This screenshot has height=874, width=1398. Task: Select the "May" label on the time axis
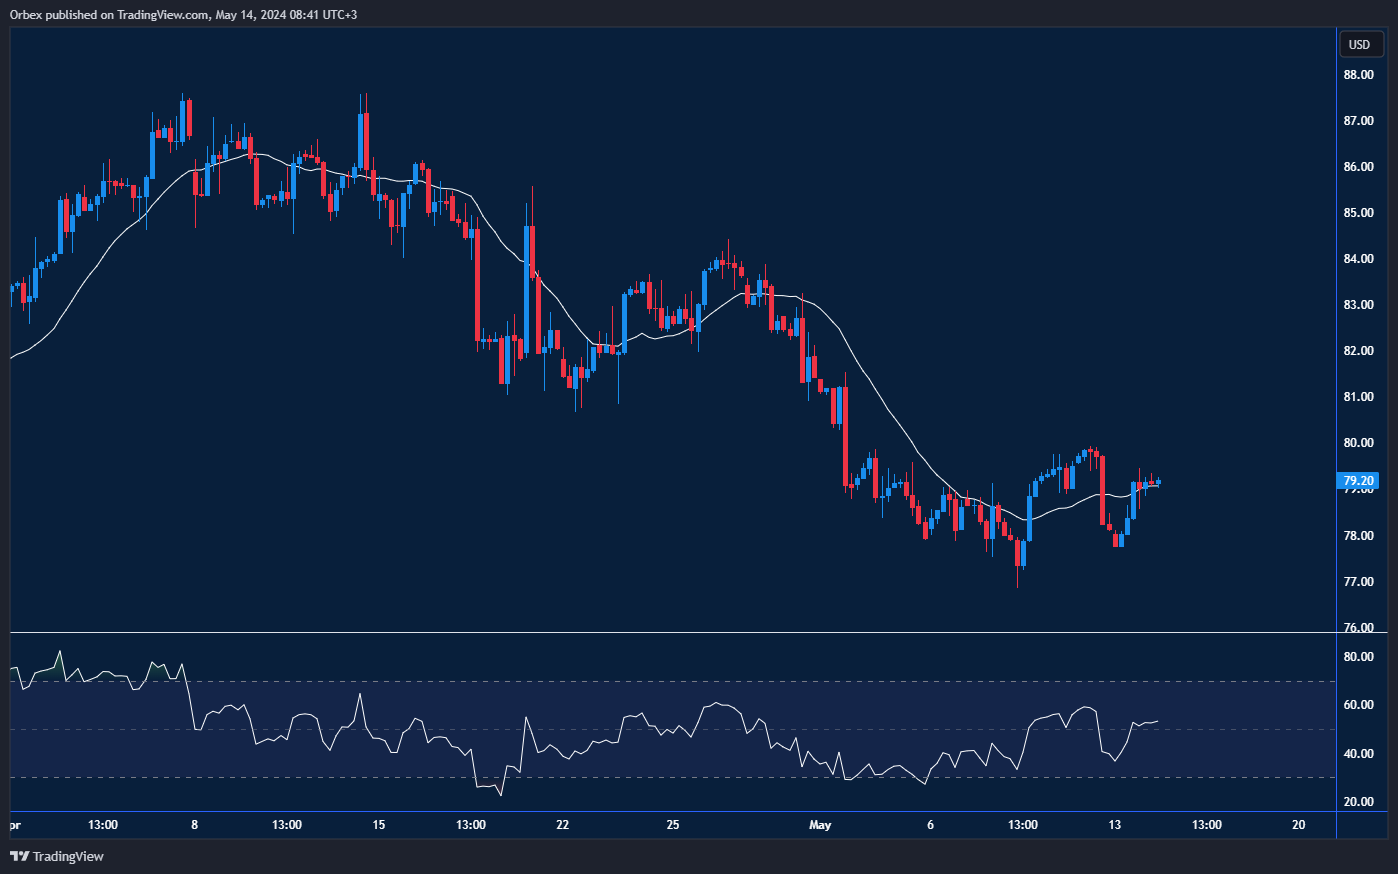tap(819, 825)
